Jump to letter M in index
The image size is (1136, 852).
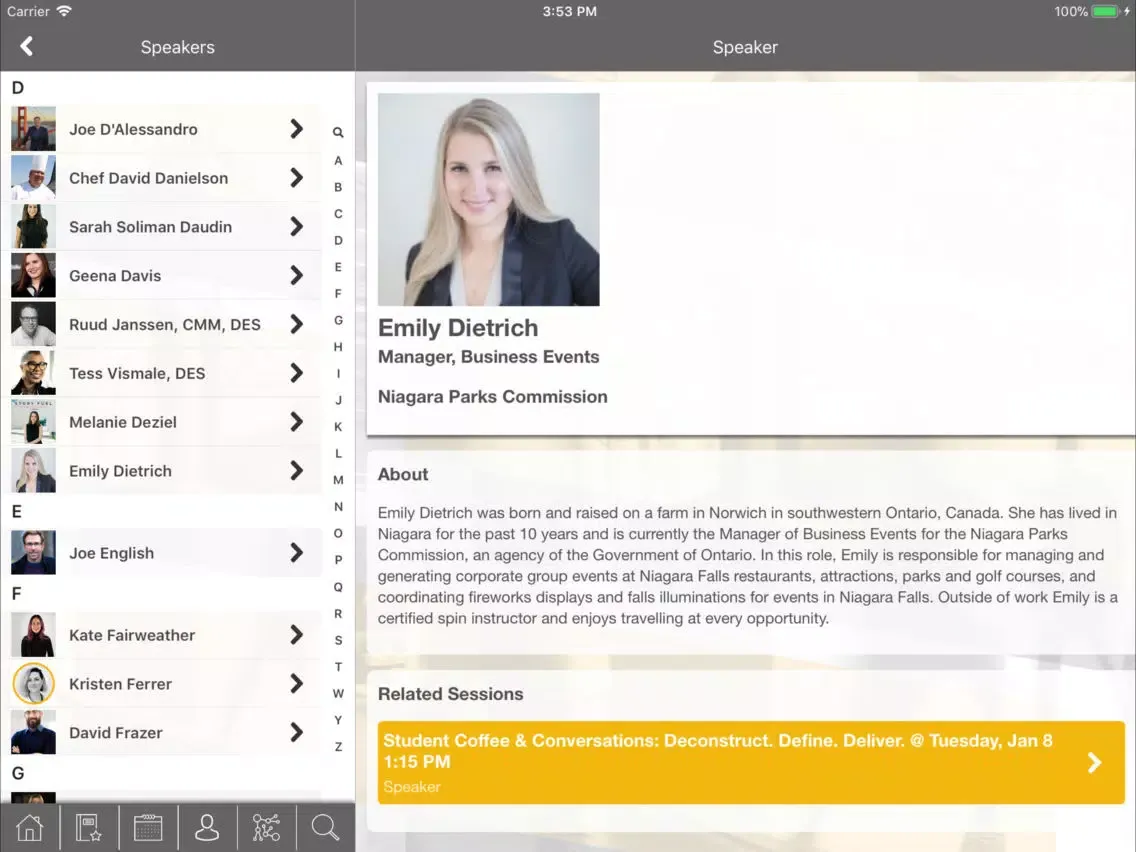pyautogui.click(x=338, y=480)
